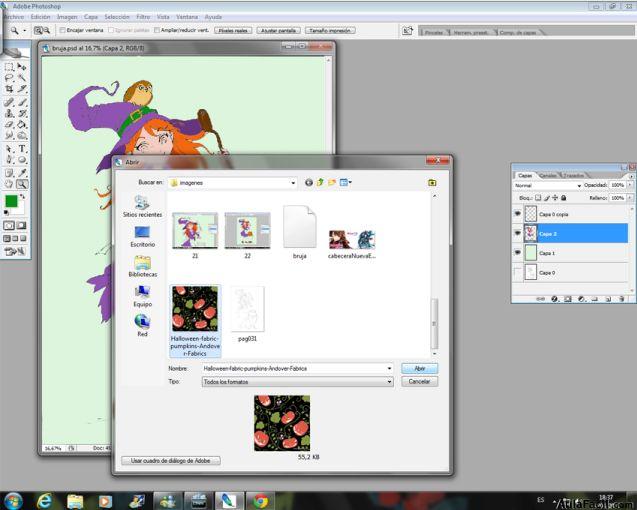Click the Abrir button
This screenshot has height=510, width=637.
pos(420,369)
